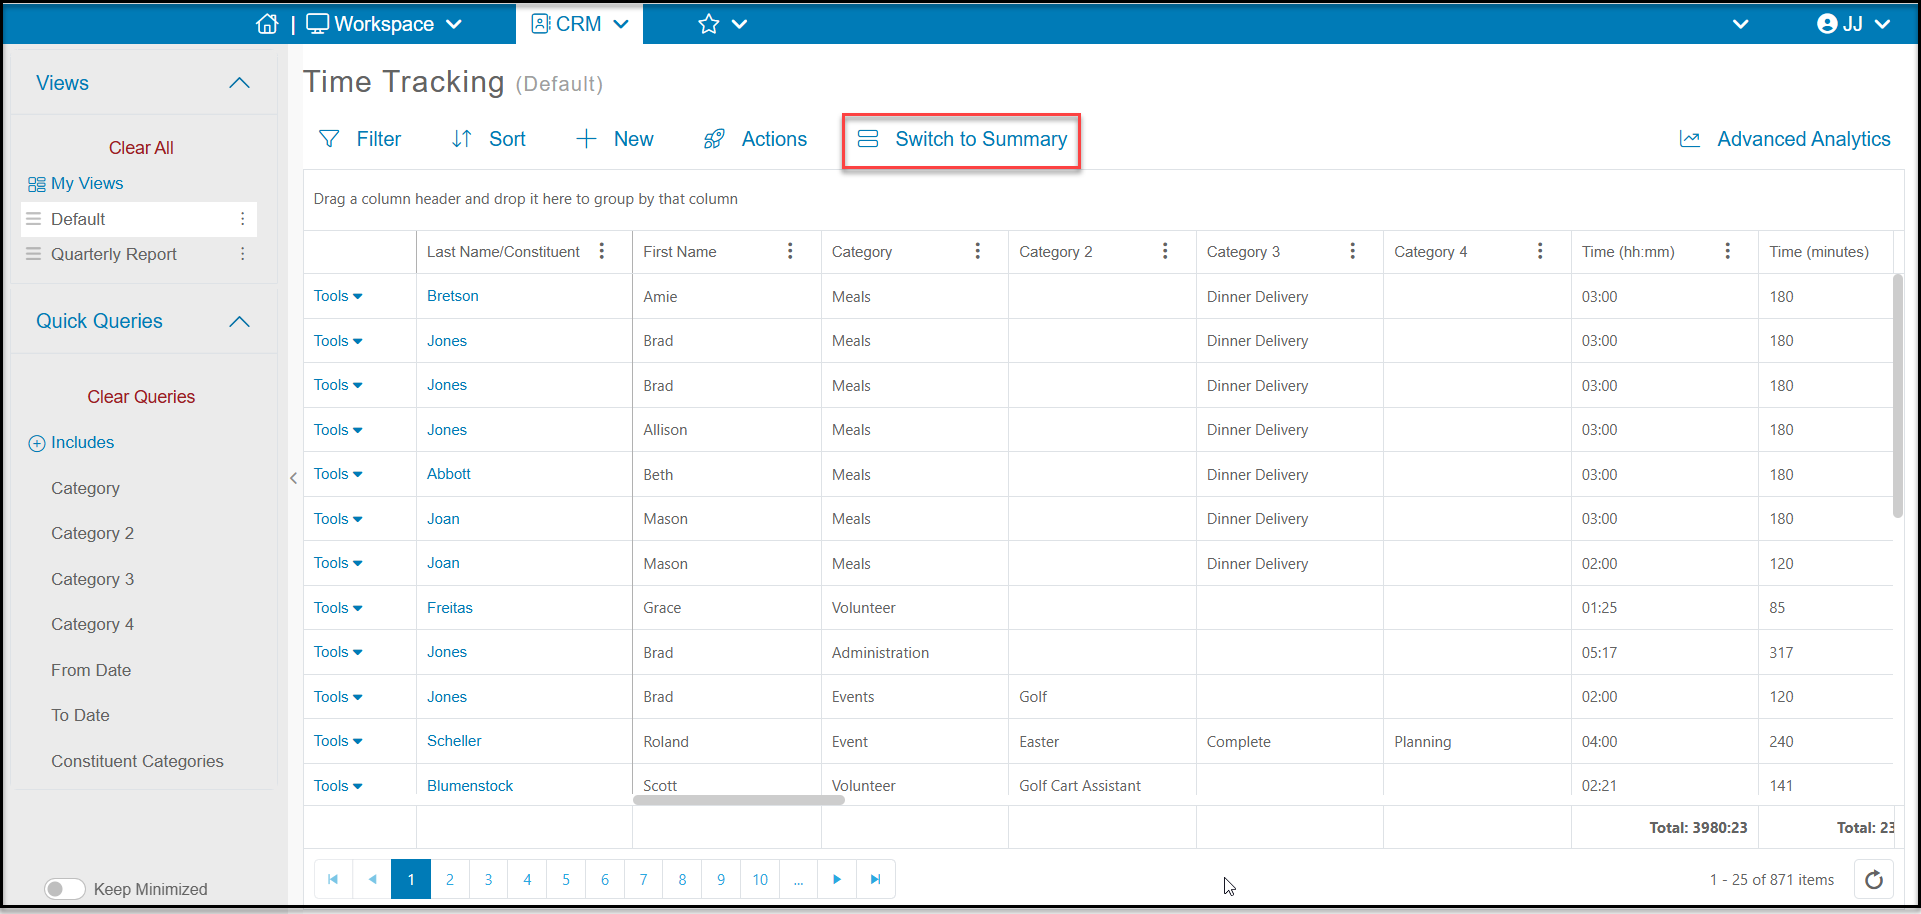The height and width of the screenshot is (914, 1921).
Task: Open Advanced Analytics
Action: pyautogui.click(x=1785, y=139)
